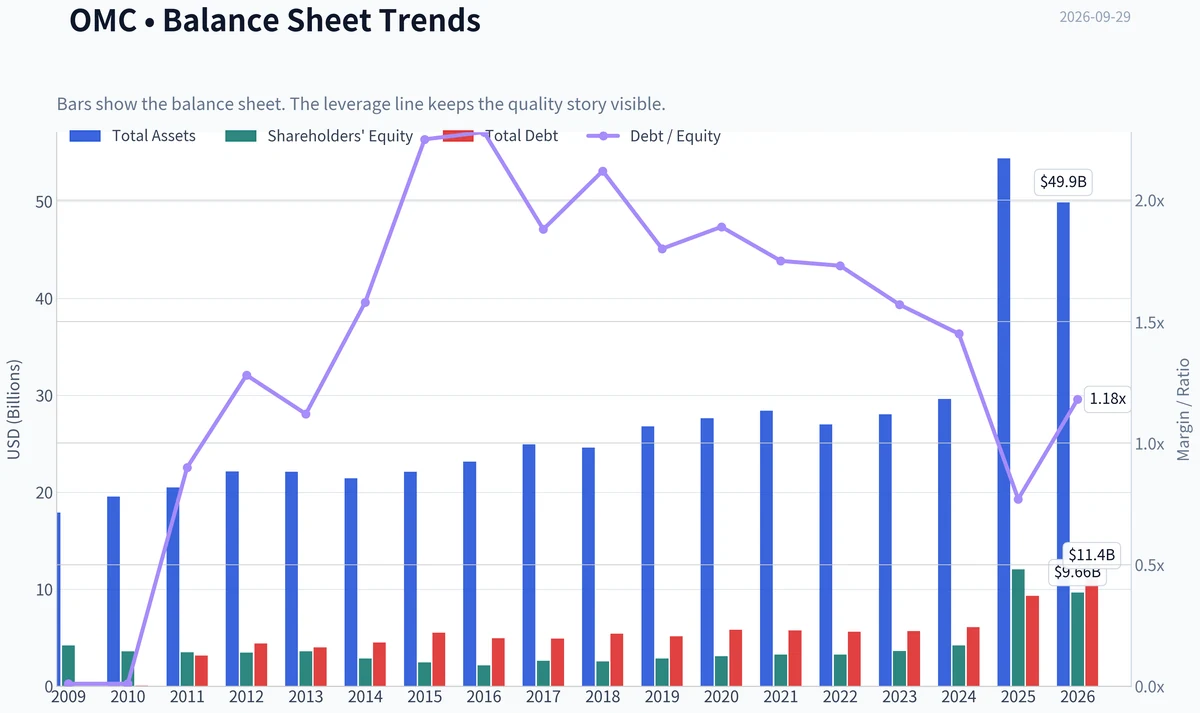Screen dimensions: 1200x713
Task: Click the 1.18x ratio label
Action: tap(1107, 398)
